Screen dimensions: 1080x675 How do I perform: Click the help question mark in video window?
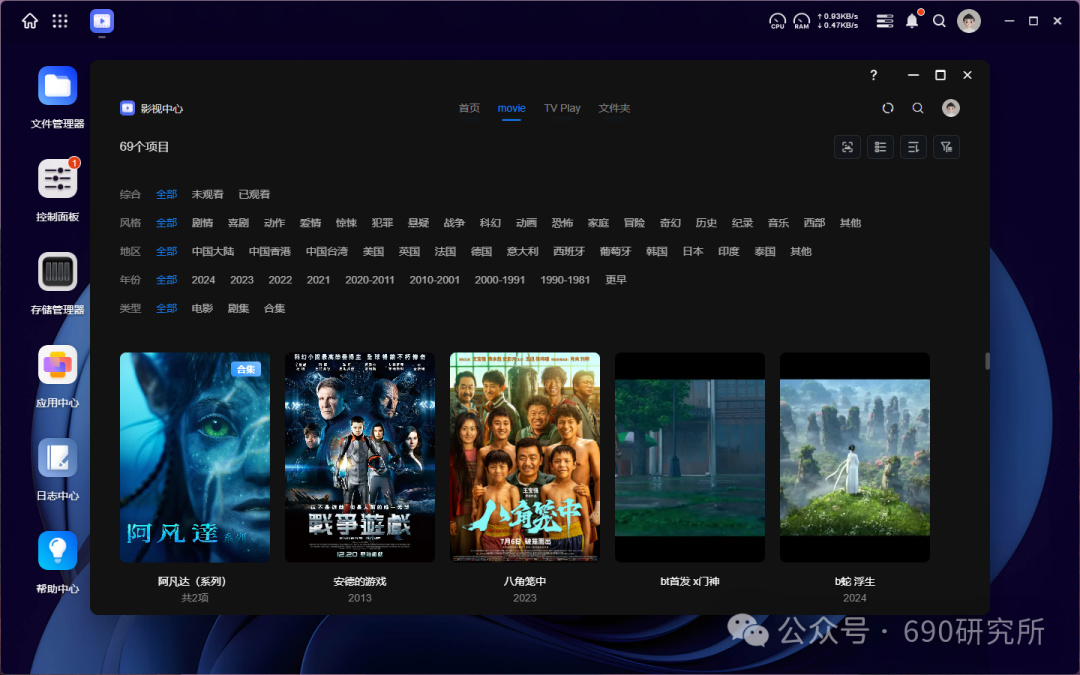click(873, 75)
